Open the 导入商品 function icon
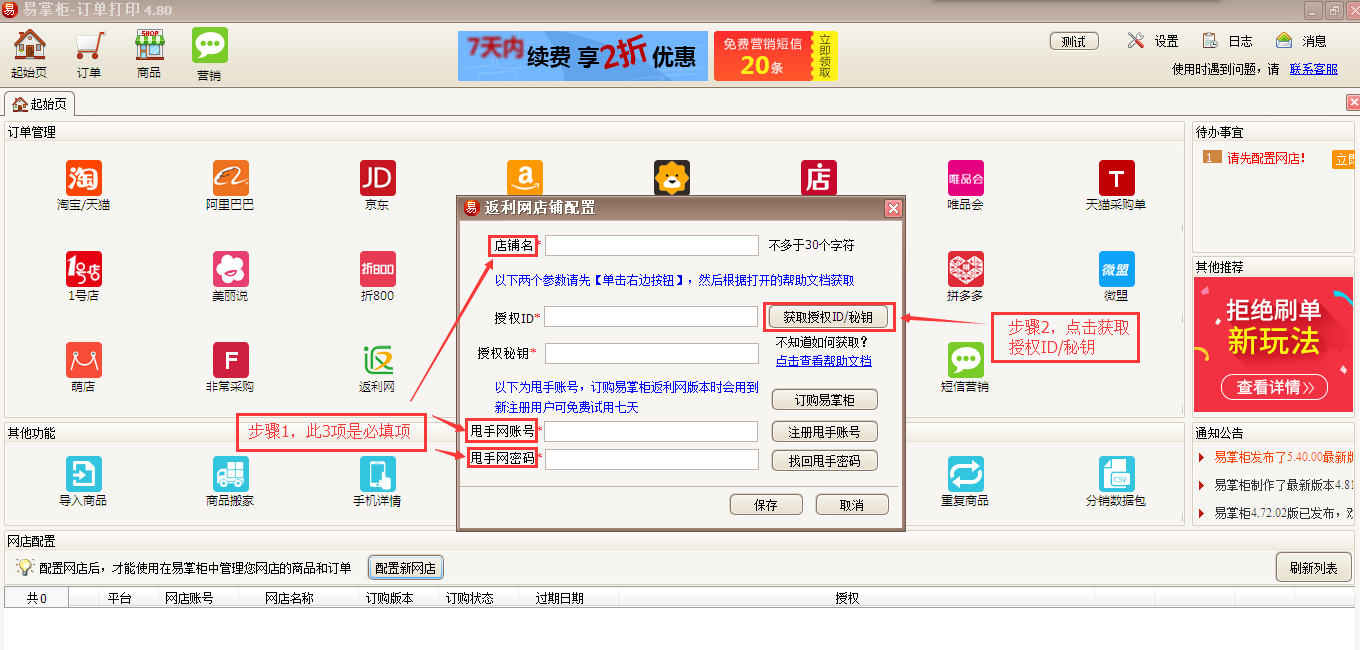Viewport: 1360px width, 650px height. 84,474
